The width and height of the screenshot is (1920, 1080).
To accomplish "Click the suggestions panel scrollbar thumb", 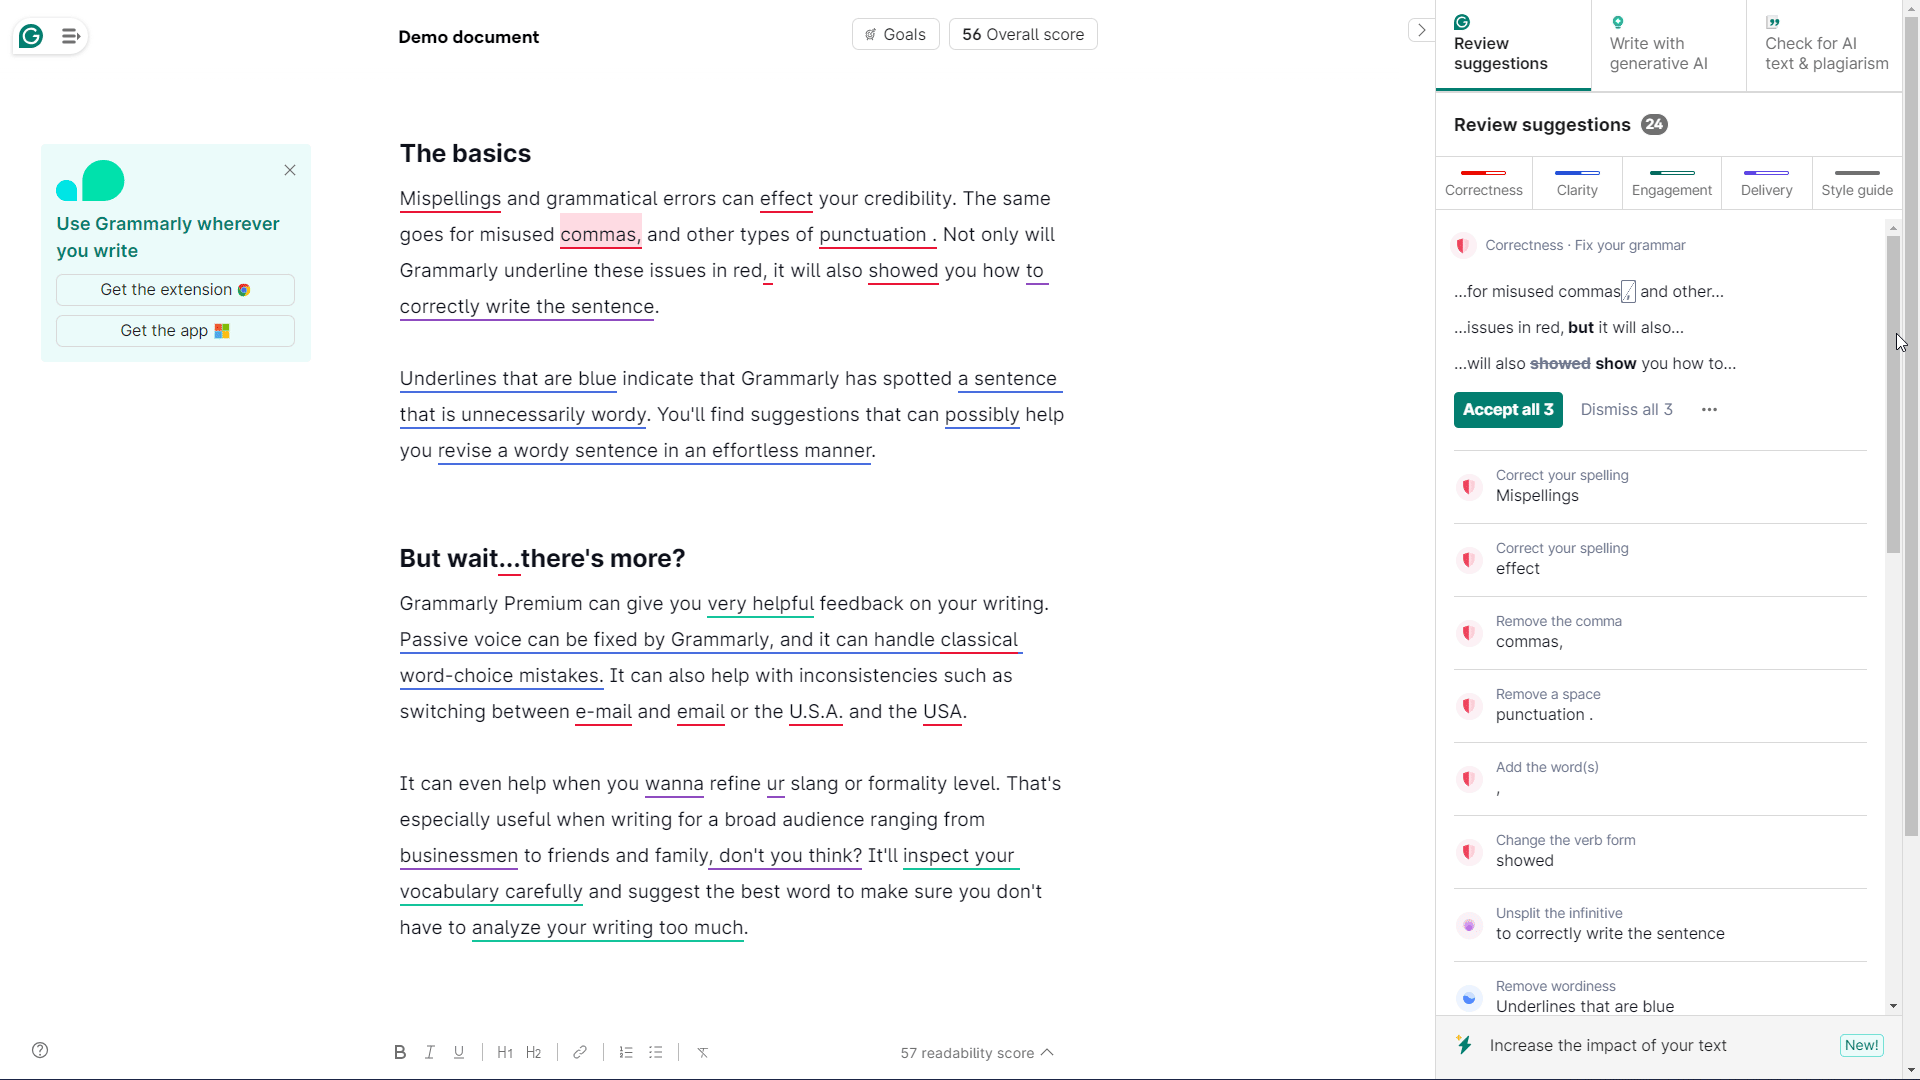I will [x=1893, y=394].
